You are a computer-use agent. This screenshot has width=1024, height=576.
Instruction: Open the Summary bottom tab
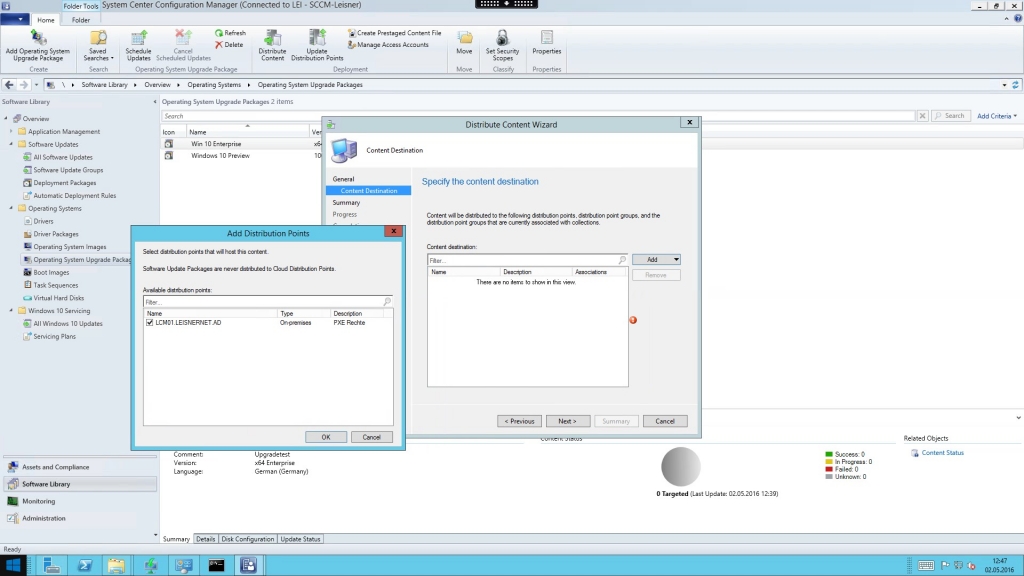click(176, 539)
